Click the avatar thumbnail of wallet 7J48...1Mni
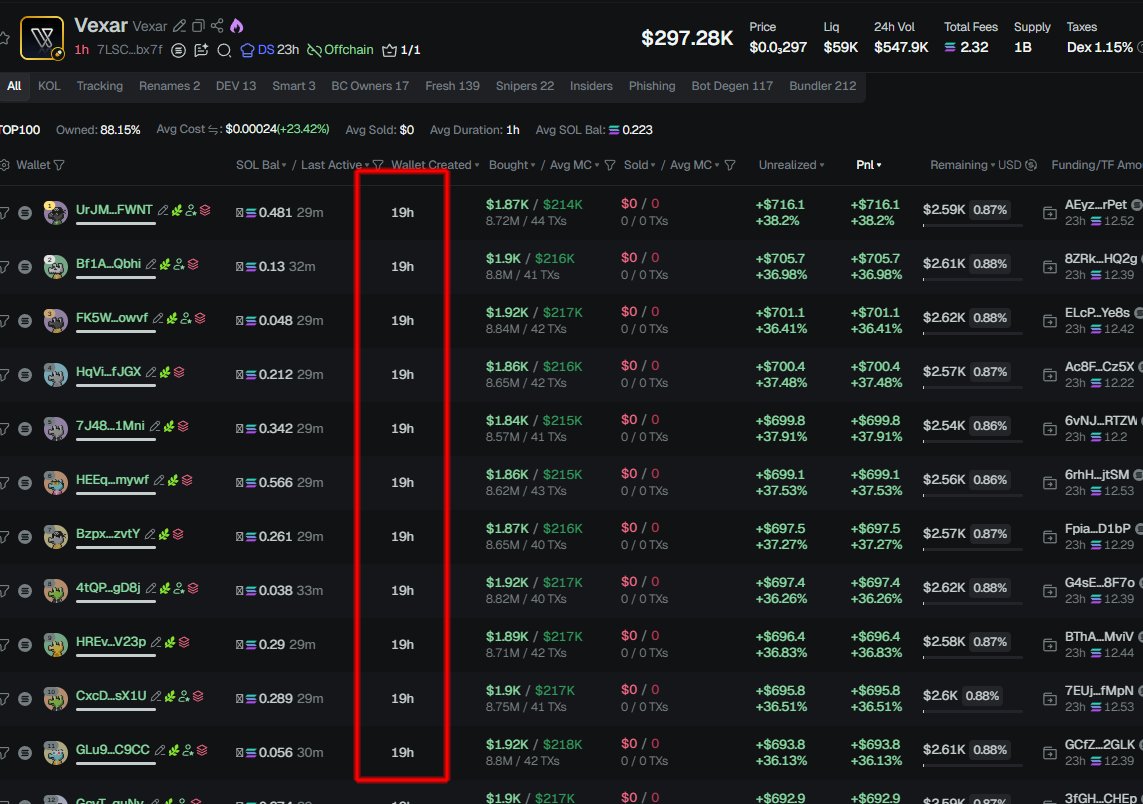The image size is (1143, 804). [55, 428]
